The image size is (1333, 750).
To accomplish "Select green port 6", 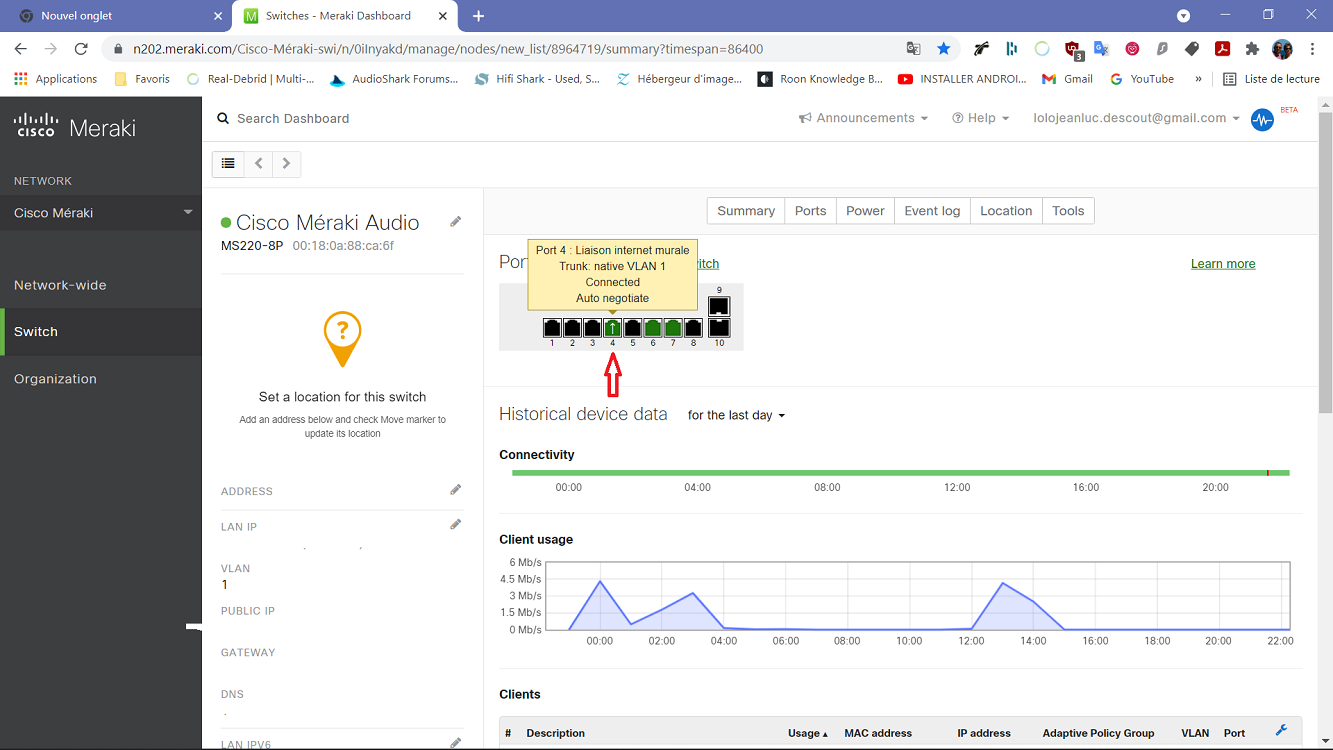I will pos(653,328).
